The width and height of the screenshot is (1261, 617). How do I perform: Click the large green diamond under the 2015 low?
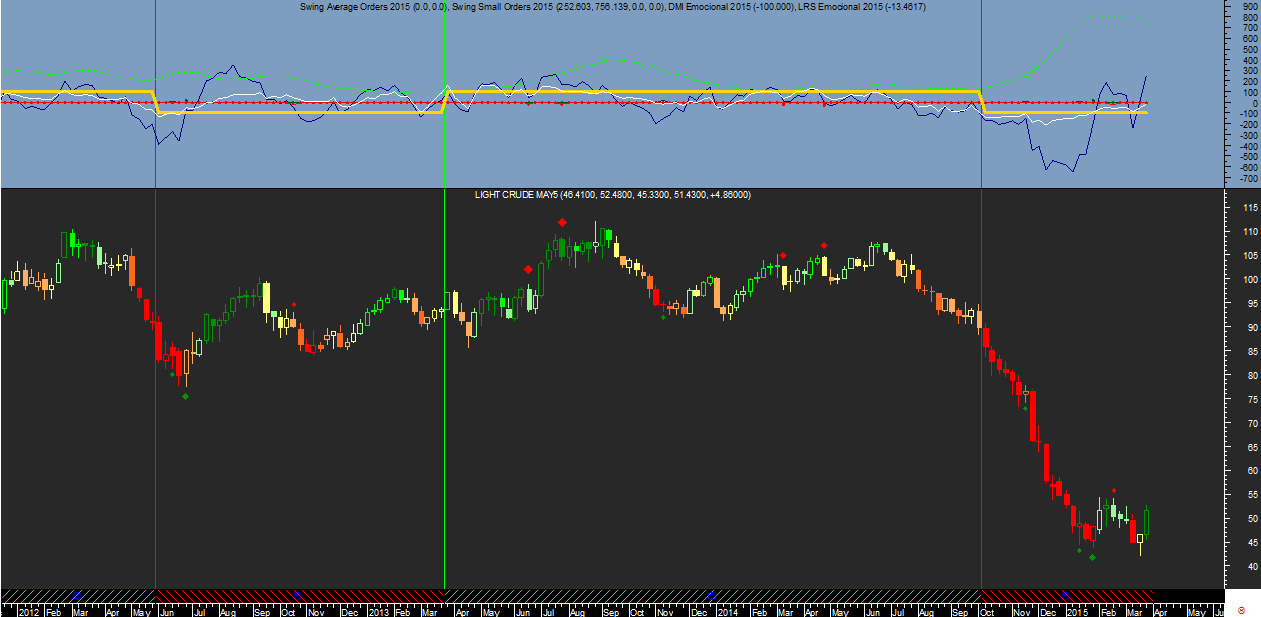click(1092, 557)
